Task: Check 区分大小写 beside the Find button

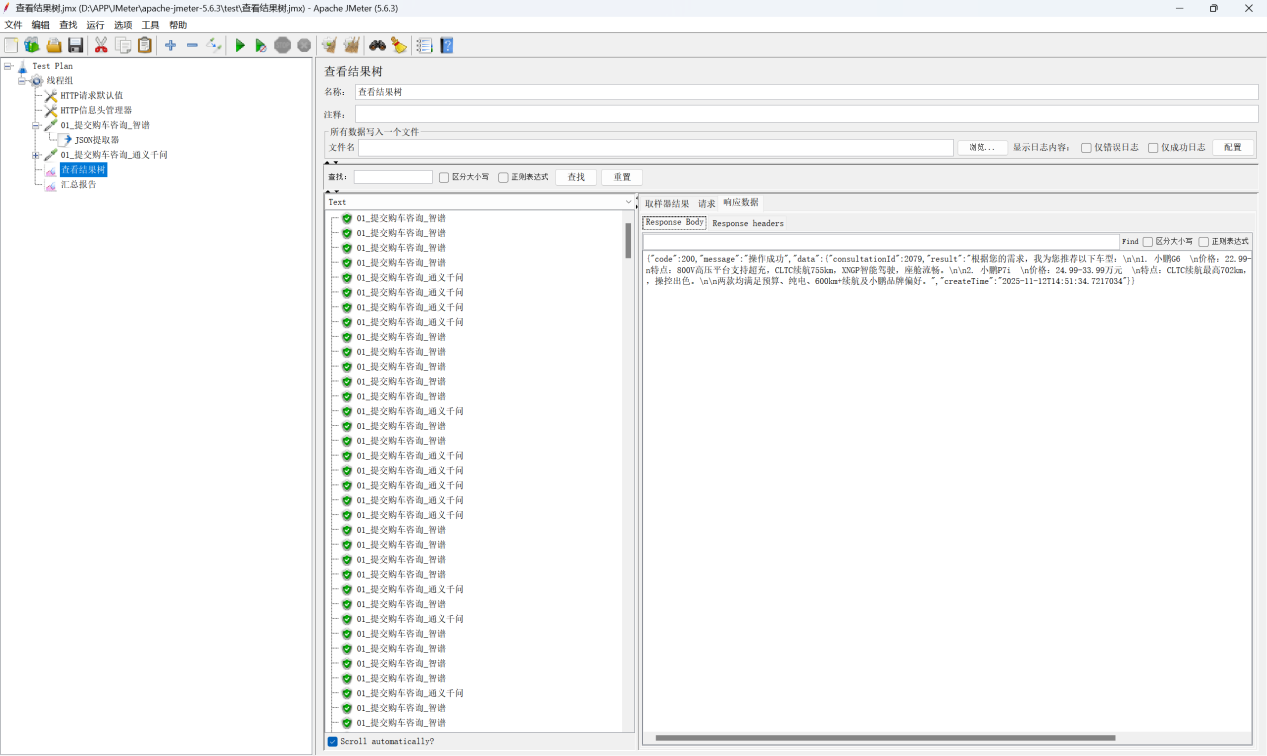Action: pos(1148,242)
